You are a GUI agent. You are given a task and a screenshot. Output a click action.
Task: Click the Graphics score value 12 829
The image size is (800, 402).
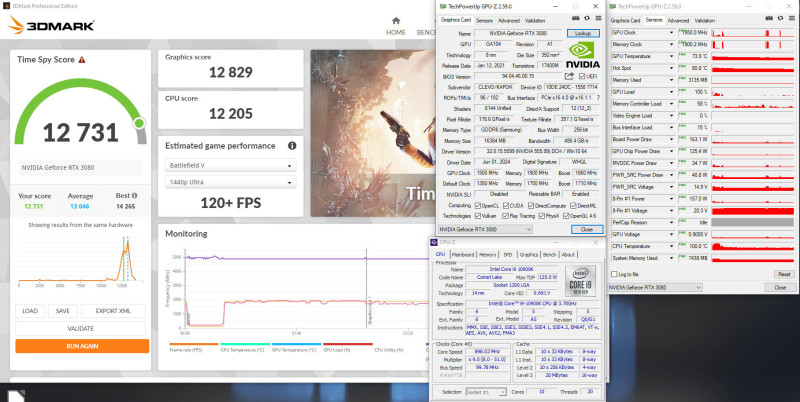[x=231, y=72]
